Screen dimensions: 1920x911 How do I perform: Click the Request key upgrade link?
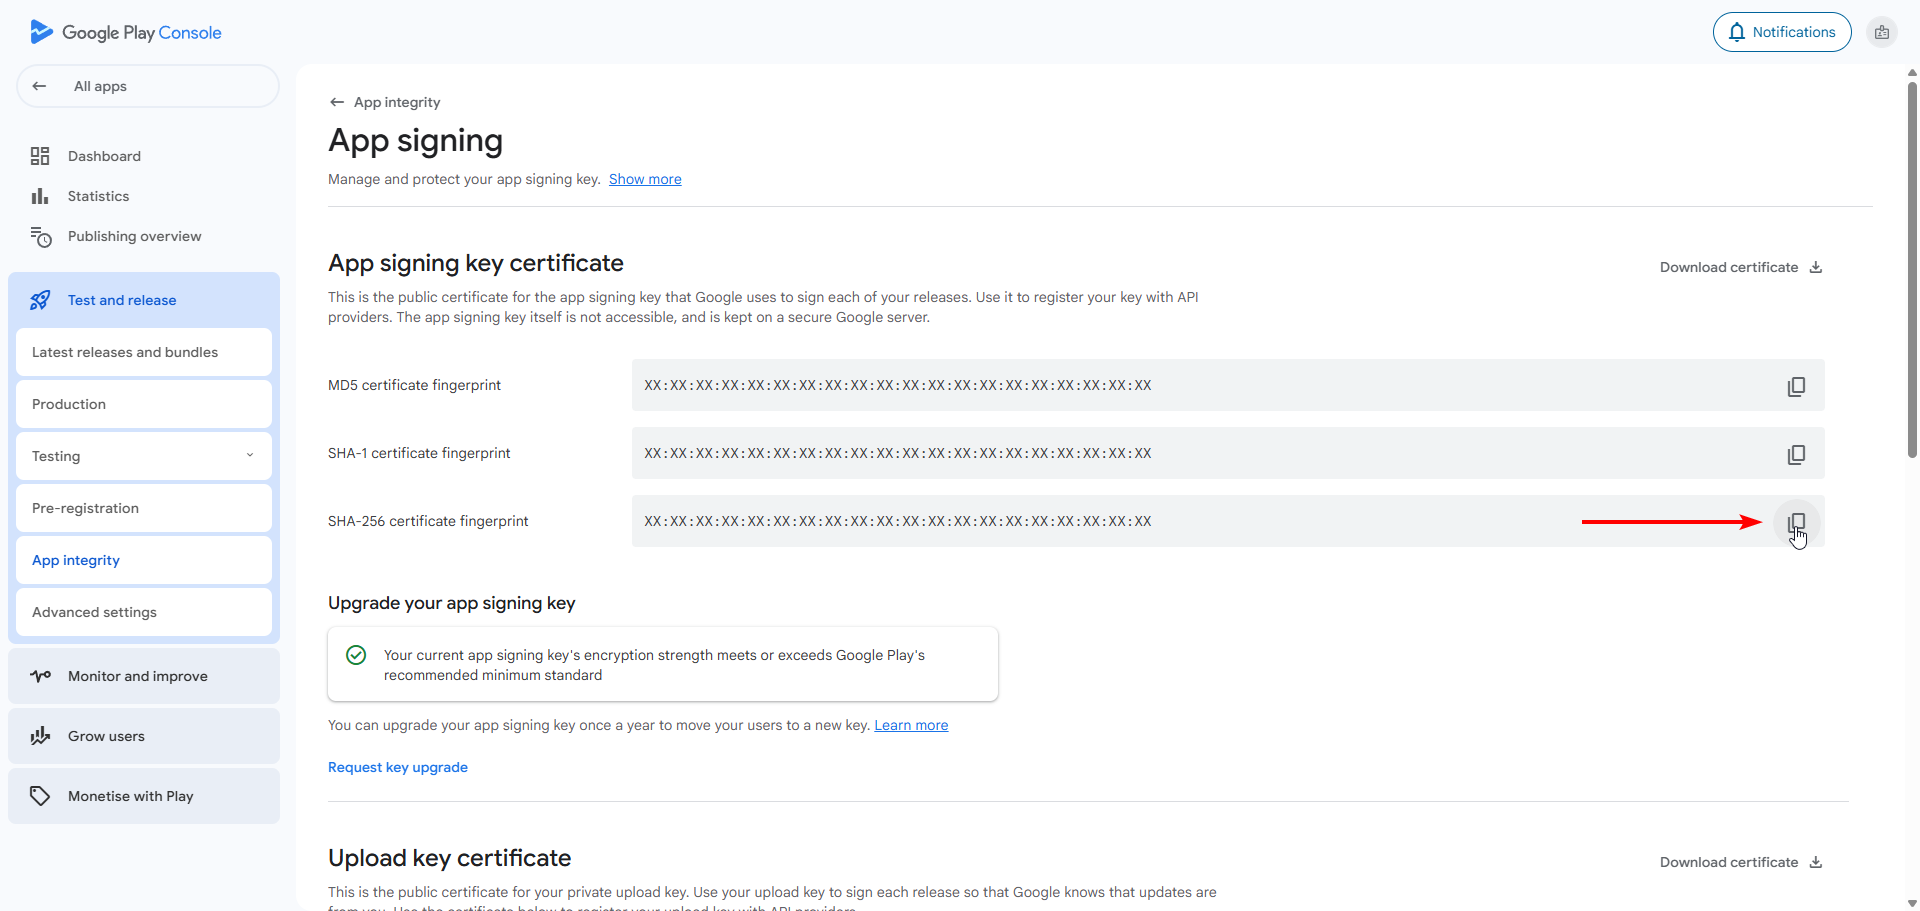click(397, 767)
